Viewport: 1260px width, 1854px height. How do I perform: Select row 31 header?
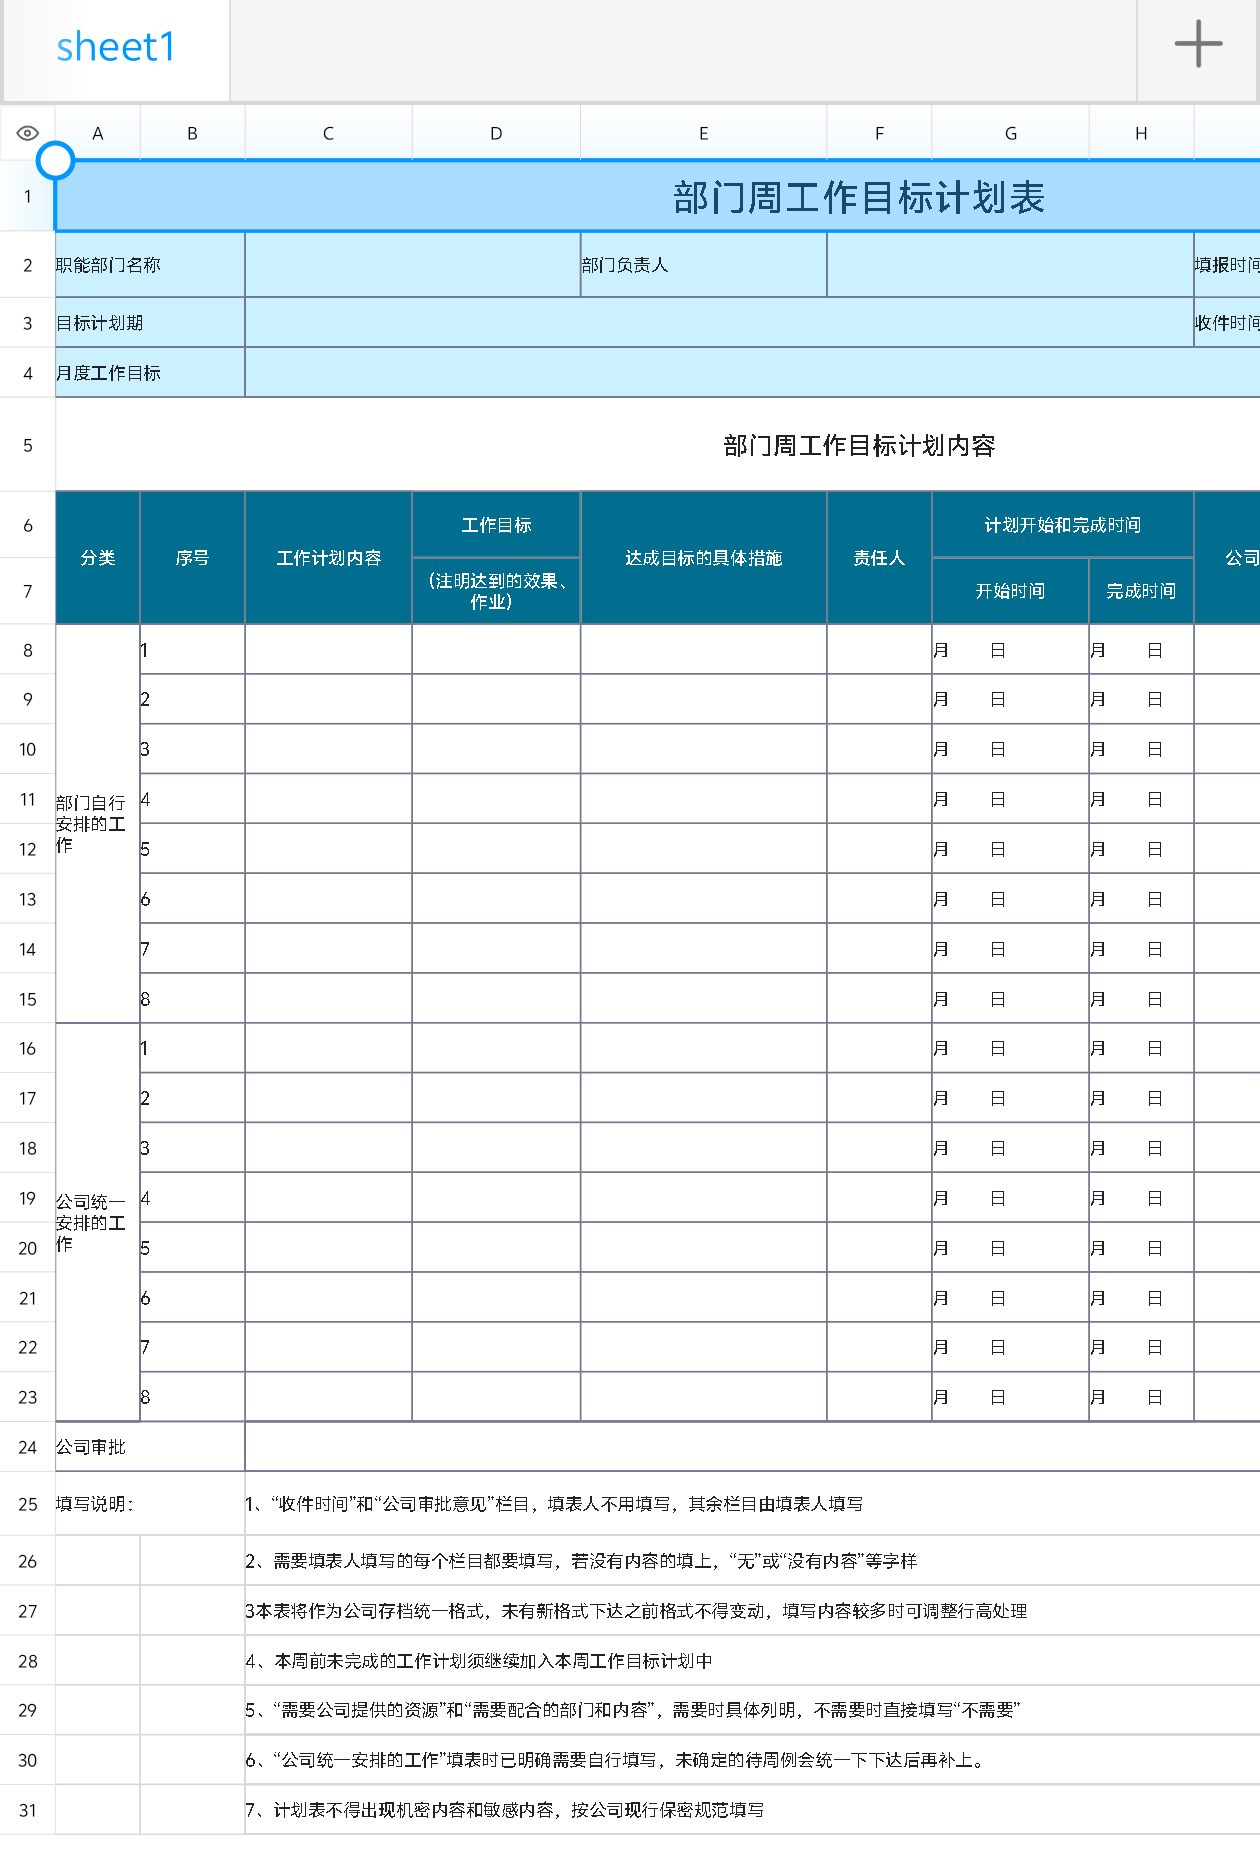[28, 1810]
